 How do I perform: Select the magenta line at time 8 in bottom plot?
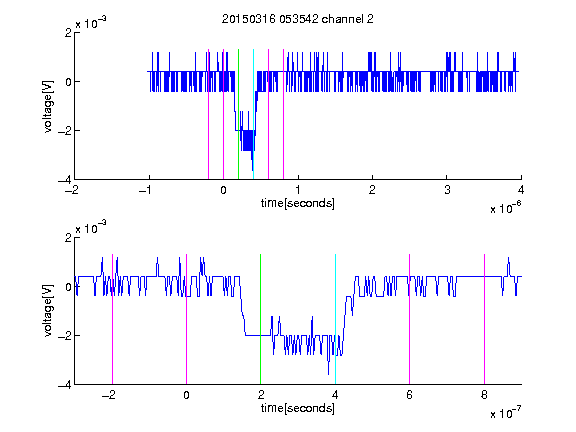[484, 319]
